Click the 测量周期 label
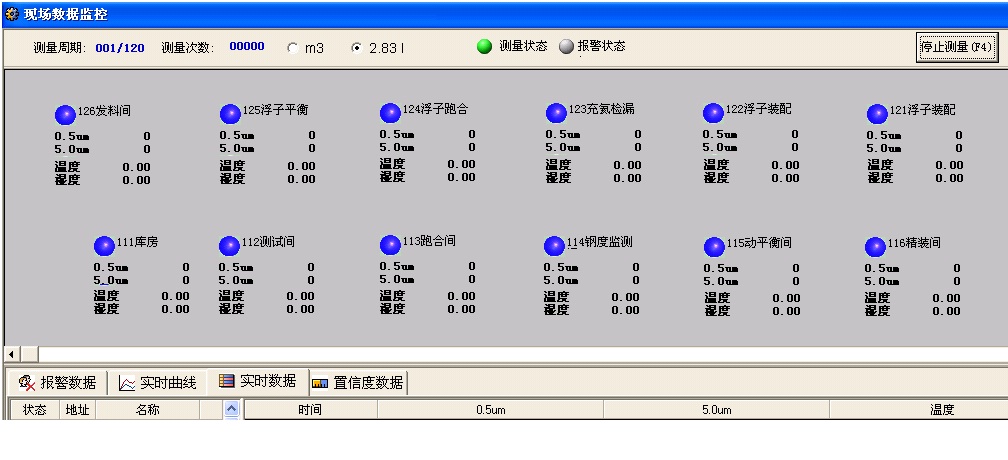Viewport: 1008px width, 460px height. coord(60,48)
